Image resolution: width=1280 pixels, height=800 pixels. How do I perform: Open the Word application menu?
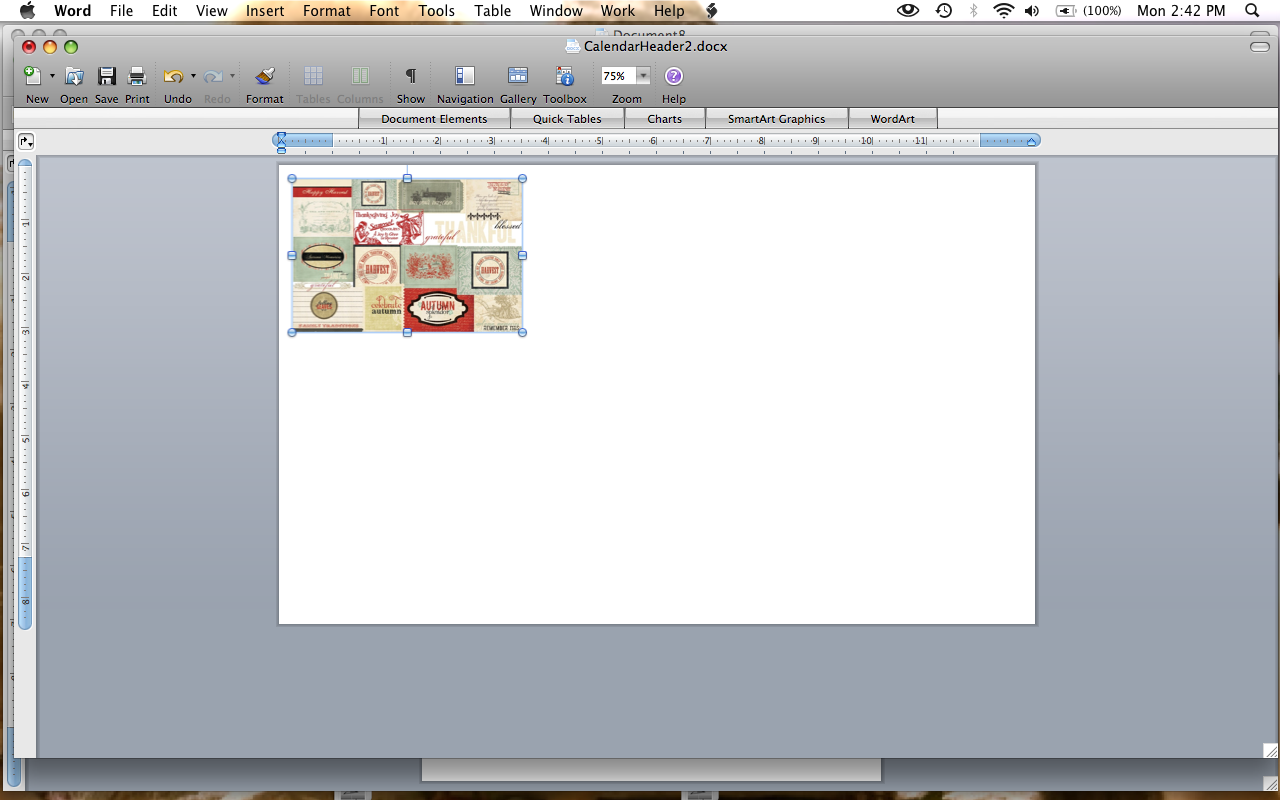click(x=72, y=11)
